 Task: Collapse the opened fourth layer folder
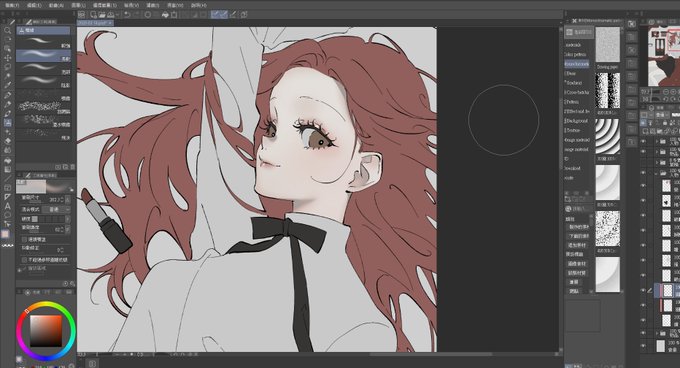657,173
